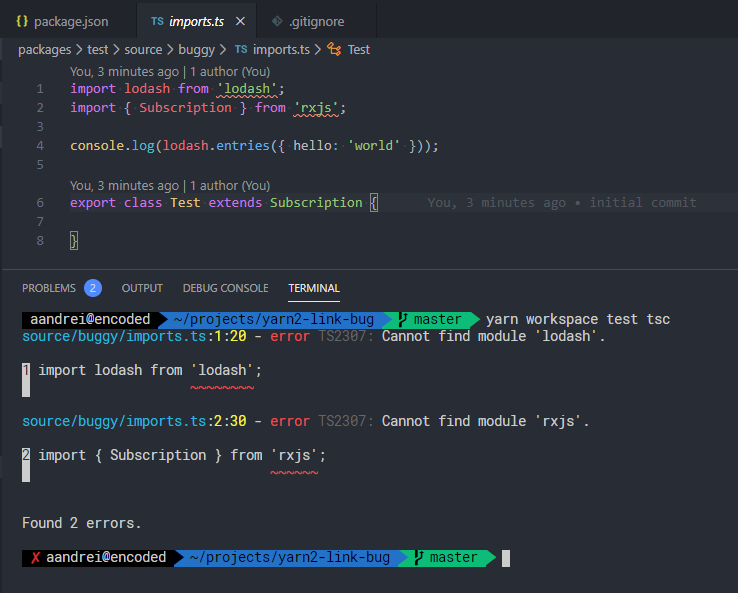The image size is (738, 593).
Task: Click line number 1 in the gutter
Action: 40,88
